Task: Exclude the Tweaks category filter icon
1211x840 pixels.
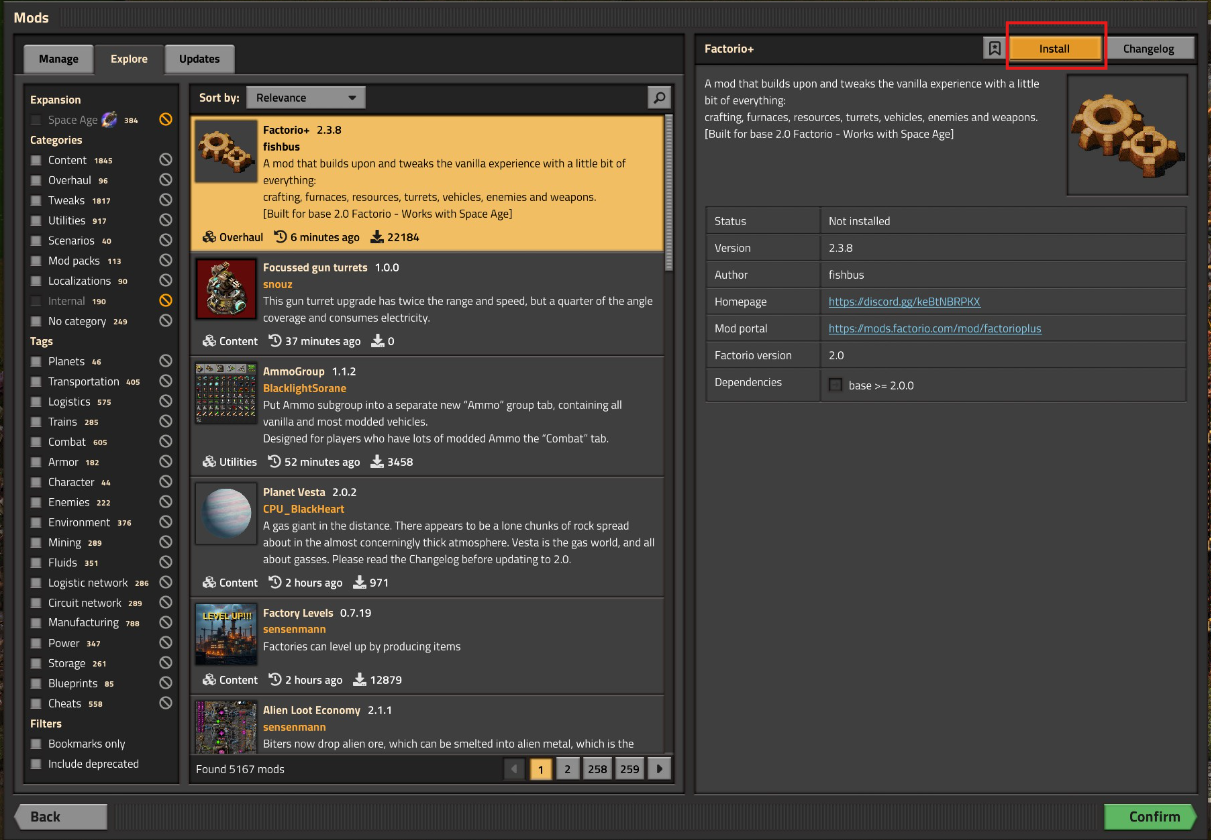Action: click(166, 200)
